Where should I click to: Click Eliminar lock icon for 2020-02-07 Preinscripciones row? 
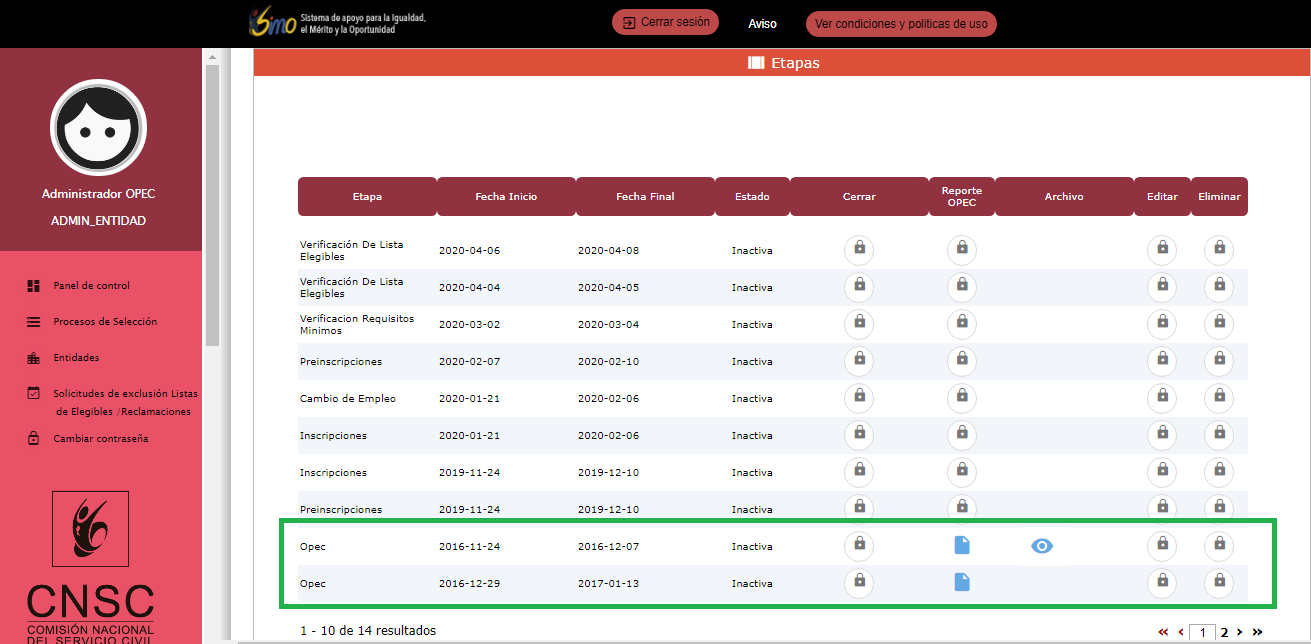coord(1219,361)
